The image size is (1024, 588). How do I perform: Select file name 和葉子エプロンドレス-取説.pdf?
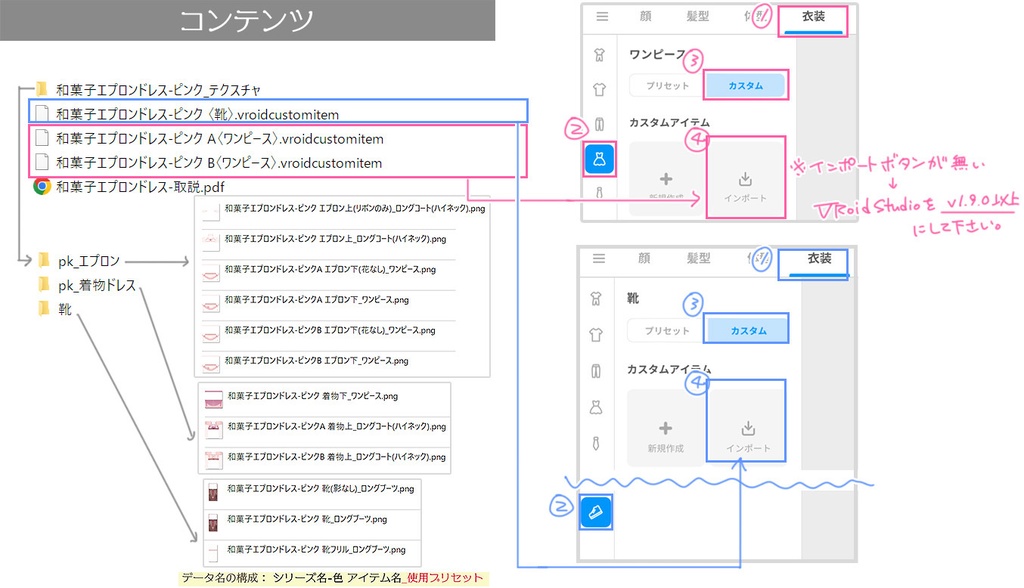click(140, 187)
